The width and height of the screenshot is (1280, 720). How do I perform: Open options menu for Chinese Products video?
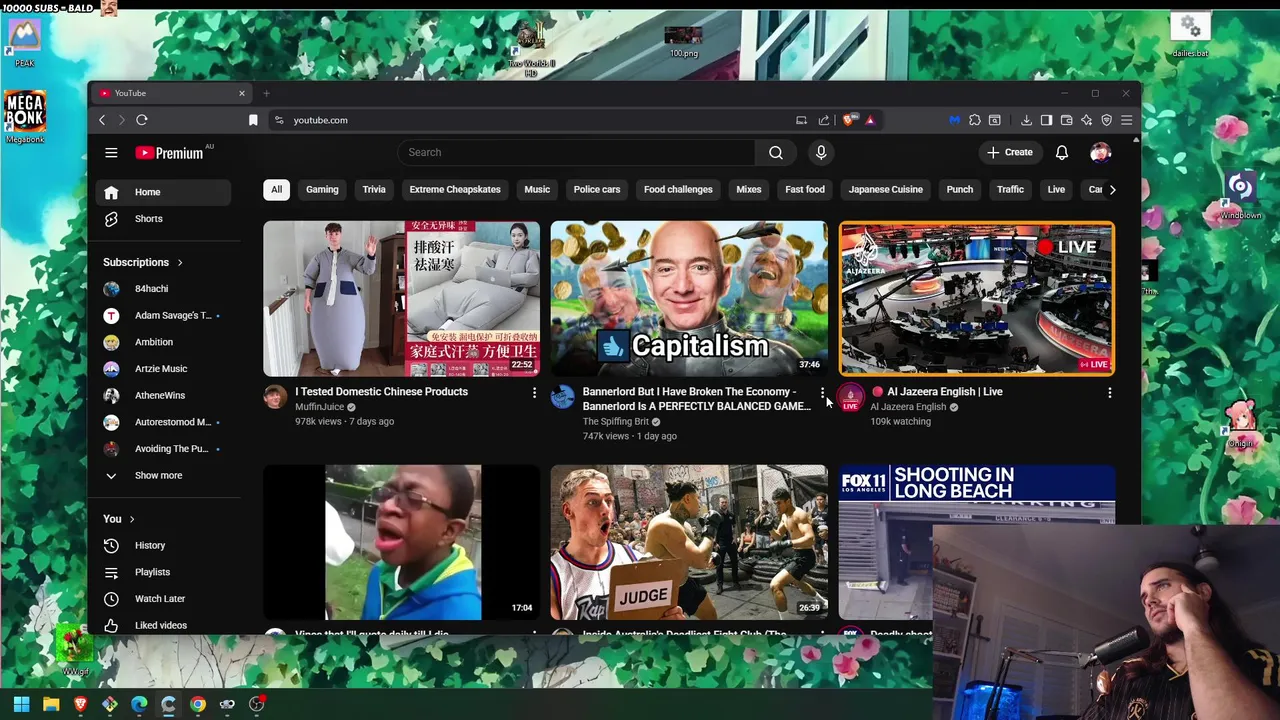click(534, 393)
